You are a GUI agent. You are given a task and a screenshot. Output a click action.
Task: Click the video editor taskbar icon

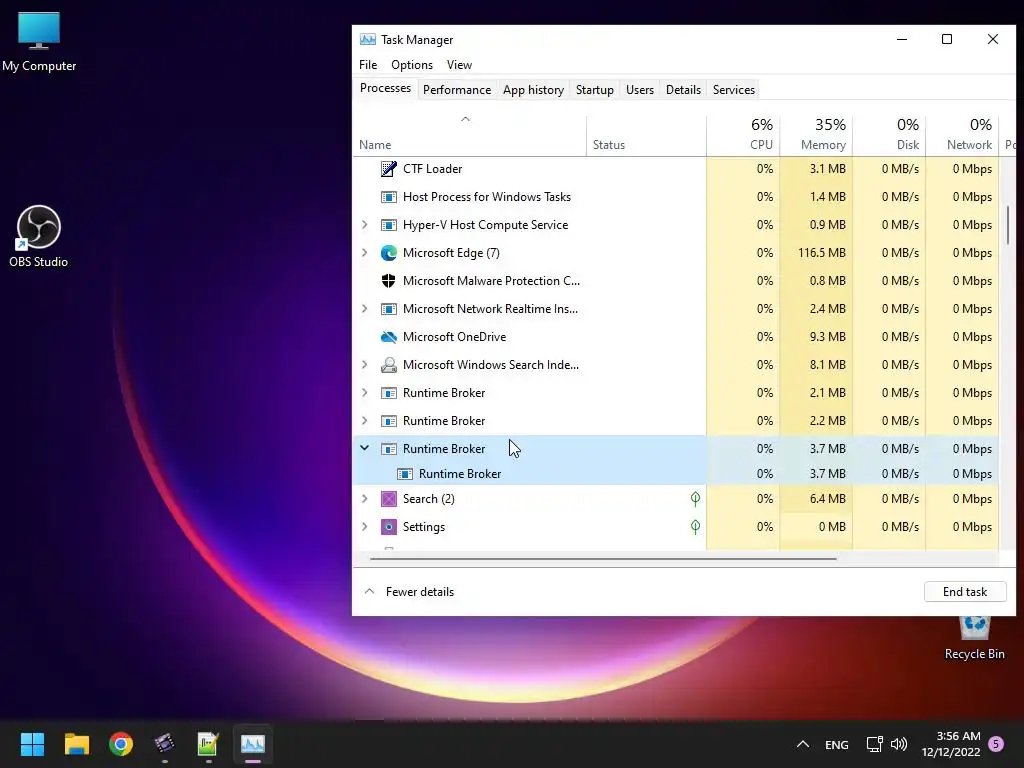tap(165, 744)
